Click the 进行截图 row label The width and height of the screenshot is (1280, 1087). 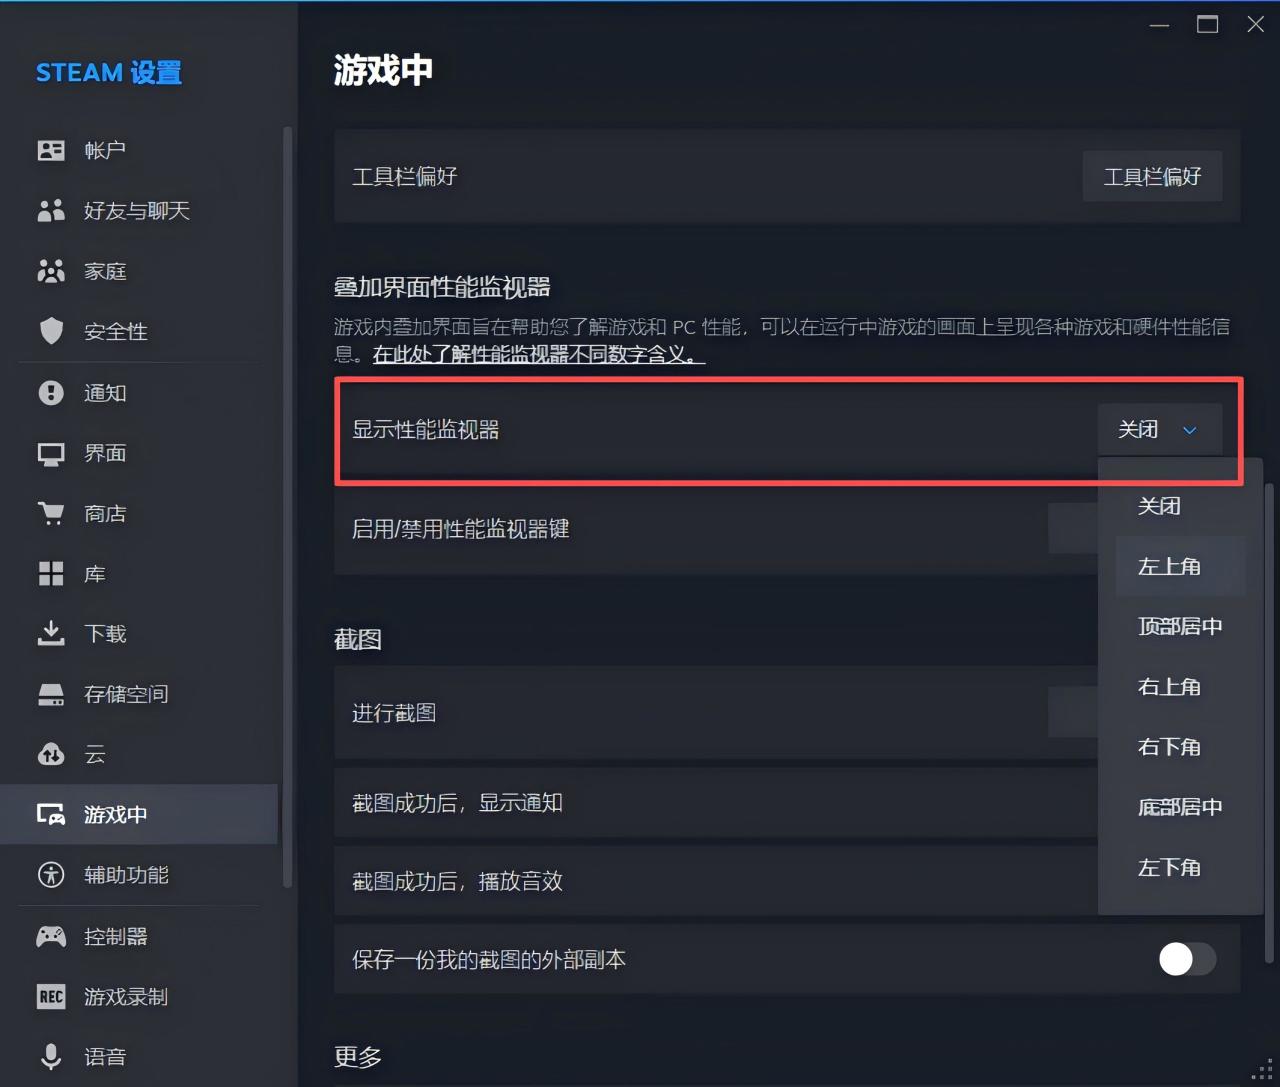click(394, 713)
